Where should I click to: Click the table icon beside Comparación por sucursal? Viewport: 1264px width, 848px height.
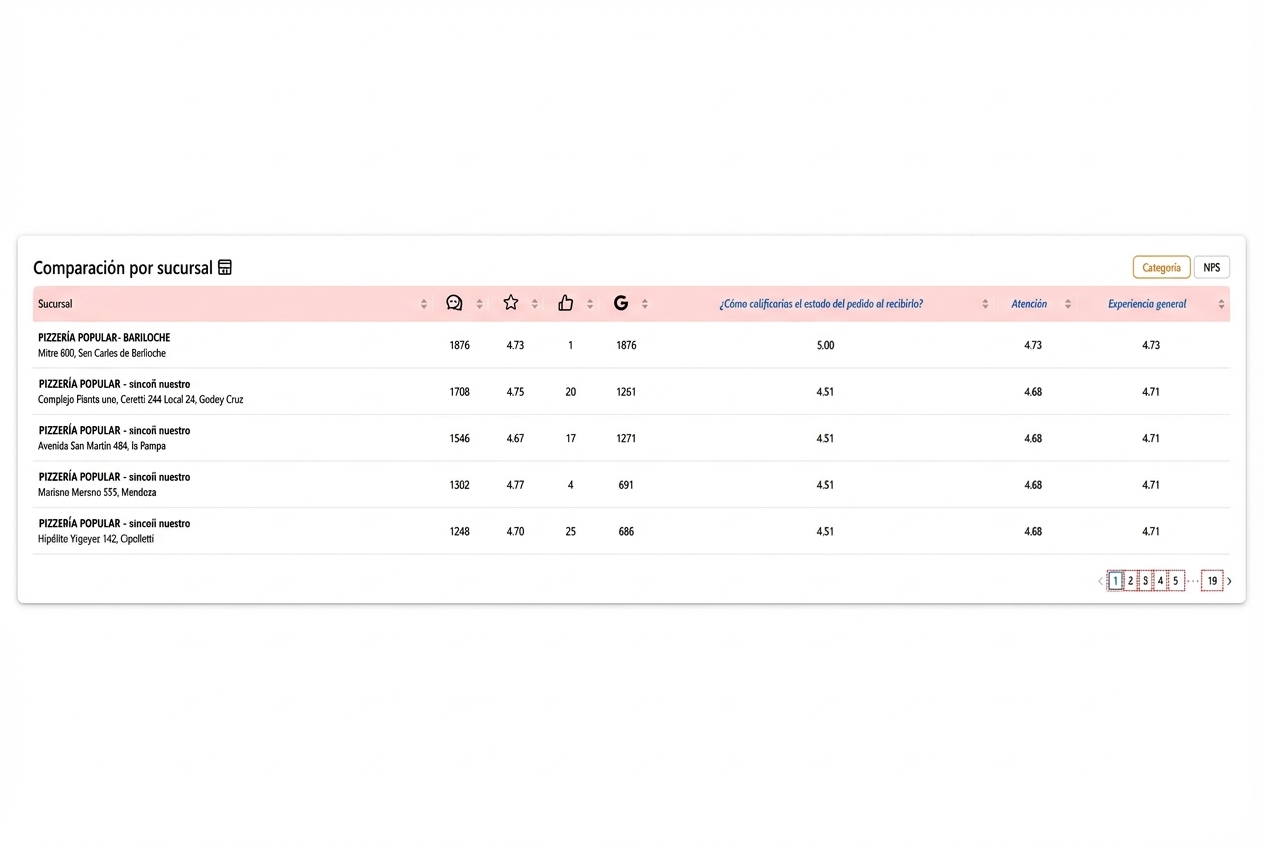point(224,267)
